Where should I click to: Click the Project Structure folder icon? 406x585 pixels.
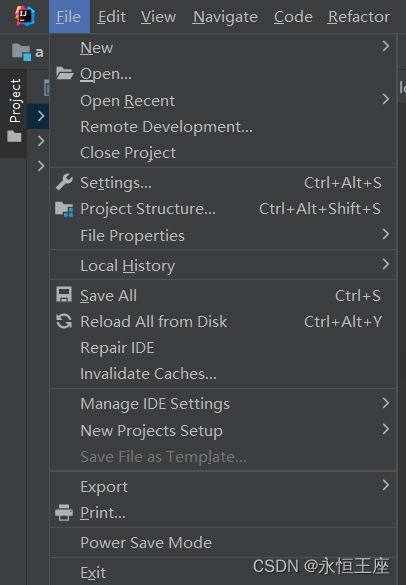pos(64,209)
